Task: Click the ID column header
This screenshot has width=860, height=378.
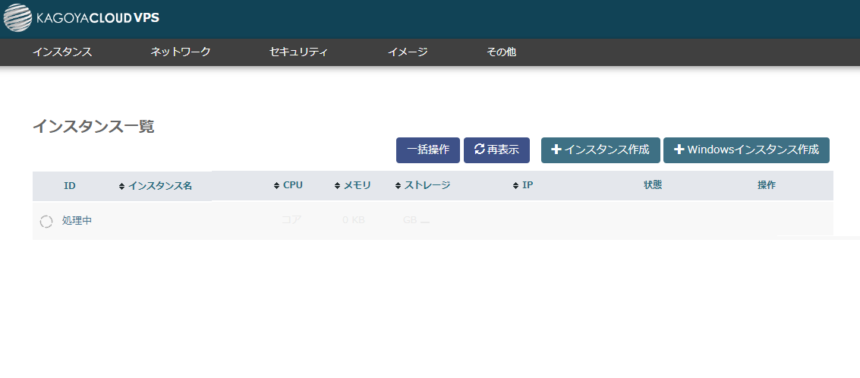Action: click(70, 185)
